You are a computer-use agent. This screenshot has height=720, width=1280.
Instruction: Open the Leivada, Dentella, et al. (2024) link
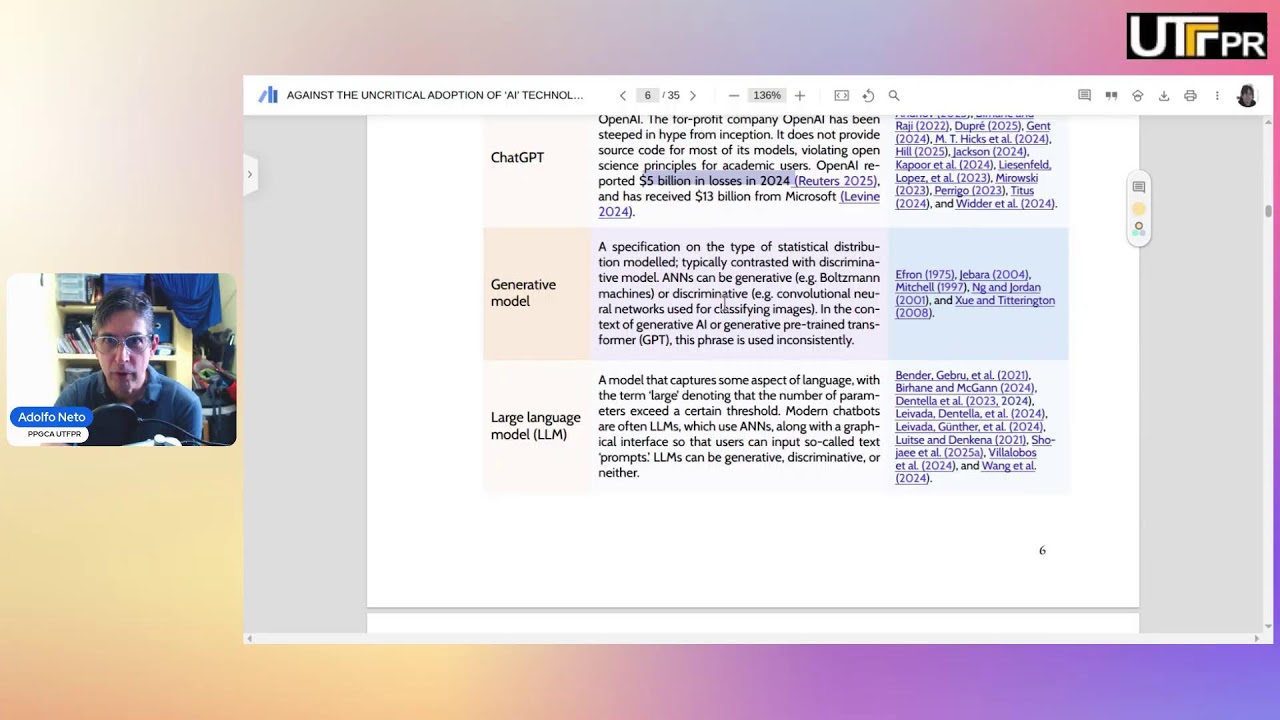(x=970, y=414)
